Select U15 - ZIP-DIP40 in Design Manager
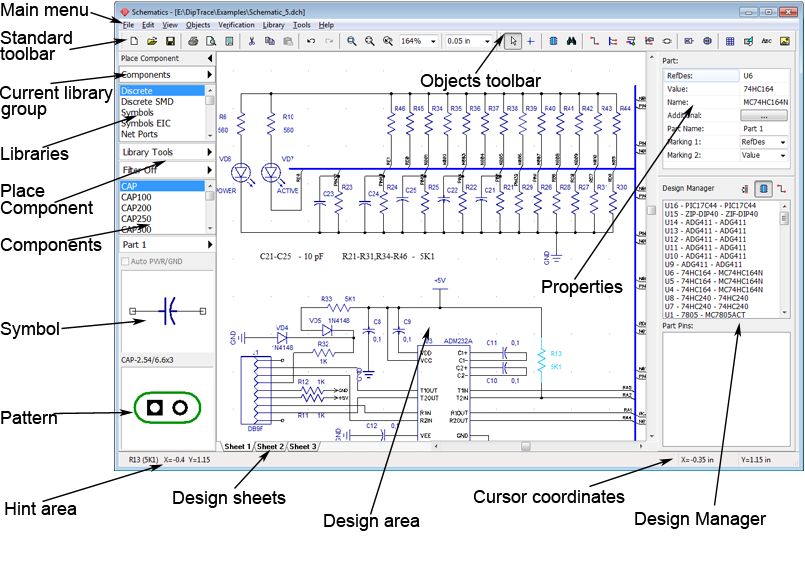This screenshot has height=561, width=805. [711, 214]
